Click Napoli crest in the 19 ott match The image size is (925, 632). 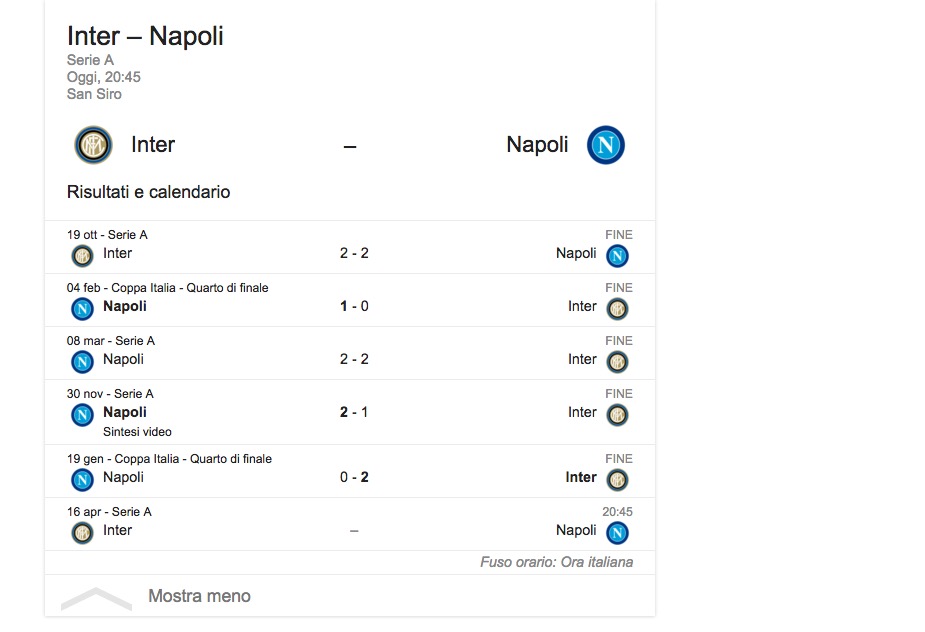(618, 255)
